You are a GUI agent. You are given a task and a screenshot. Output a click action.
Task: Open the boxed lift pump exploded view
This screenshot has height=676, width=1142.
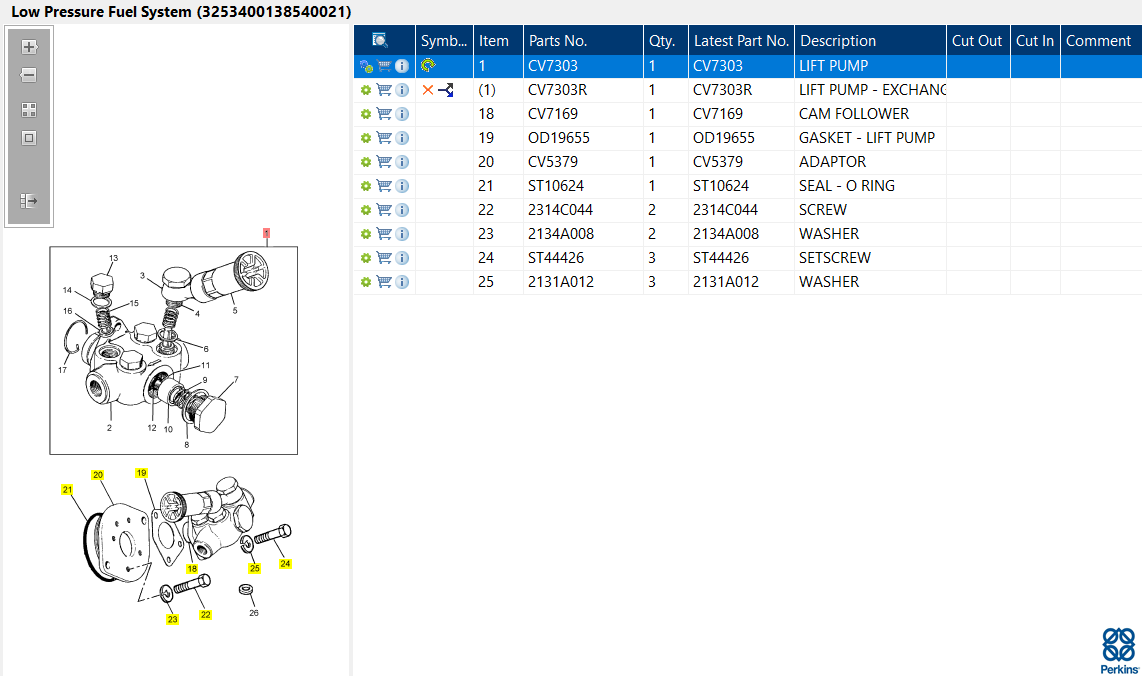(x=173, y=350)
